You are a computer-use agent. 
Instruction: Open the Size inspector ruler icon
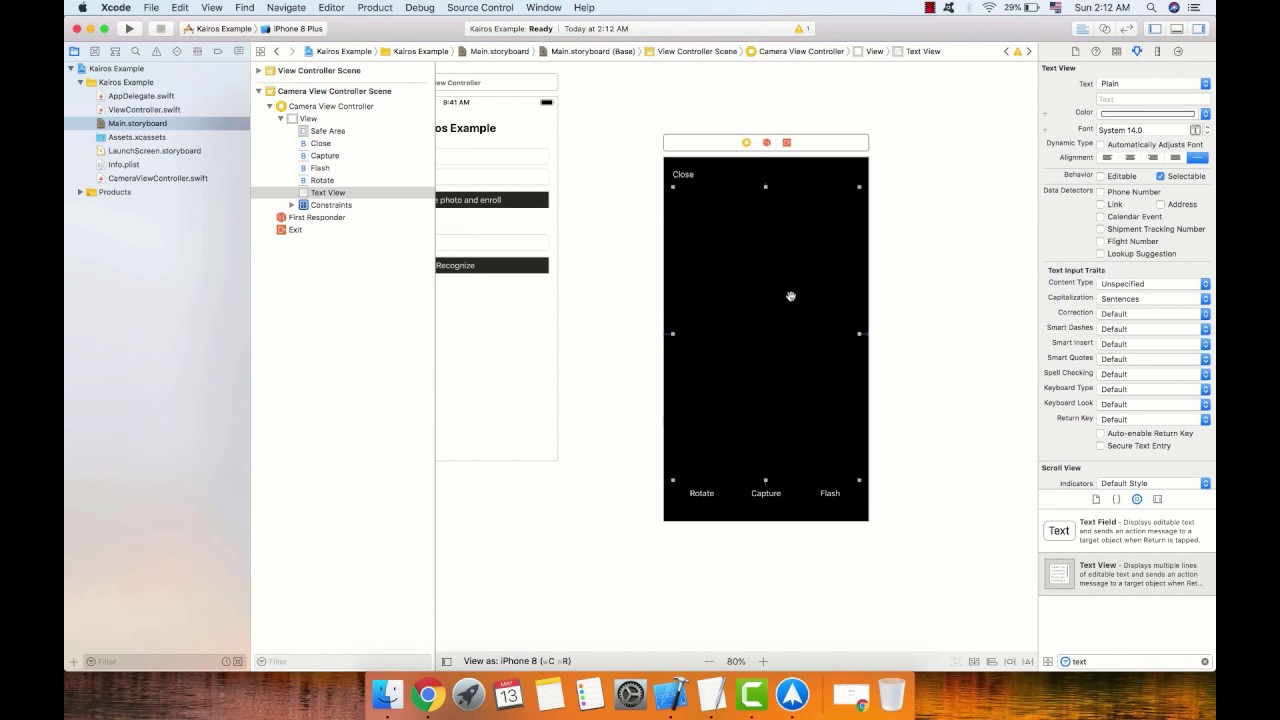point(1157,51)
